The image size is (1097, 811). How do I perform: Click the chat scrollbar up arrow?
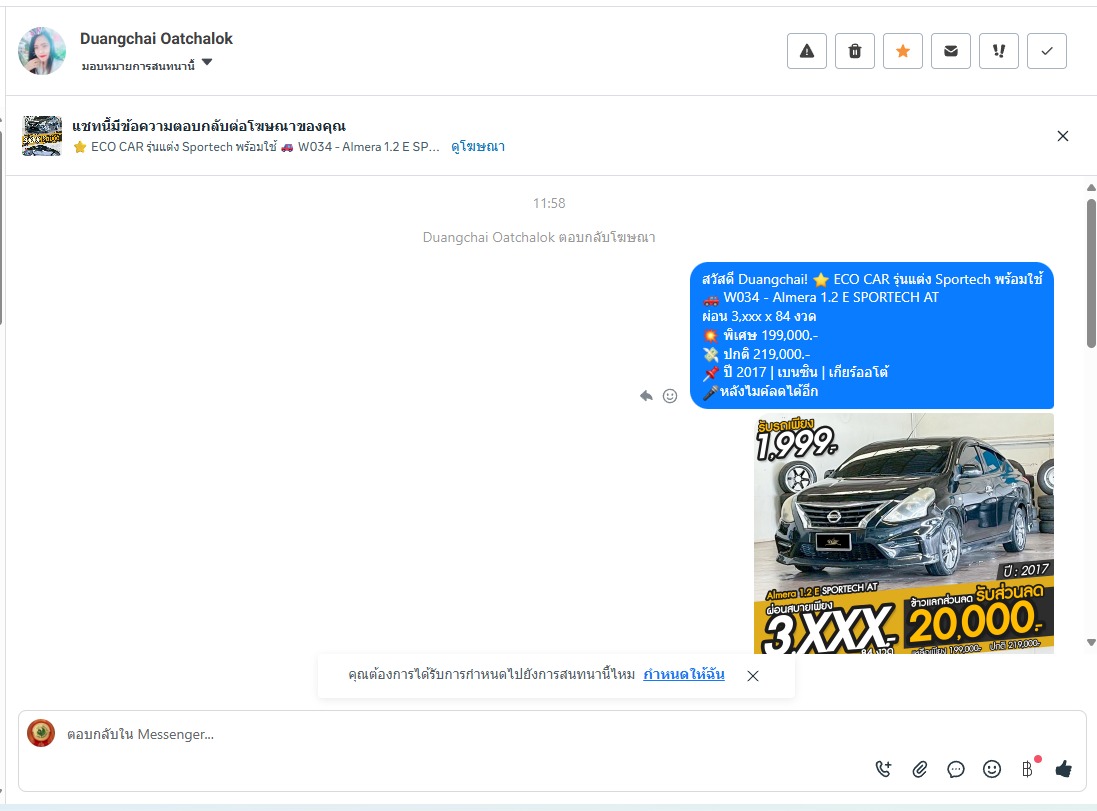click(1091, 188)
